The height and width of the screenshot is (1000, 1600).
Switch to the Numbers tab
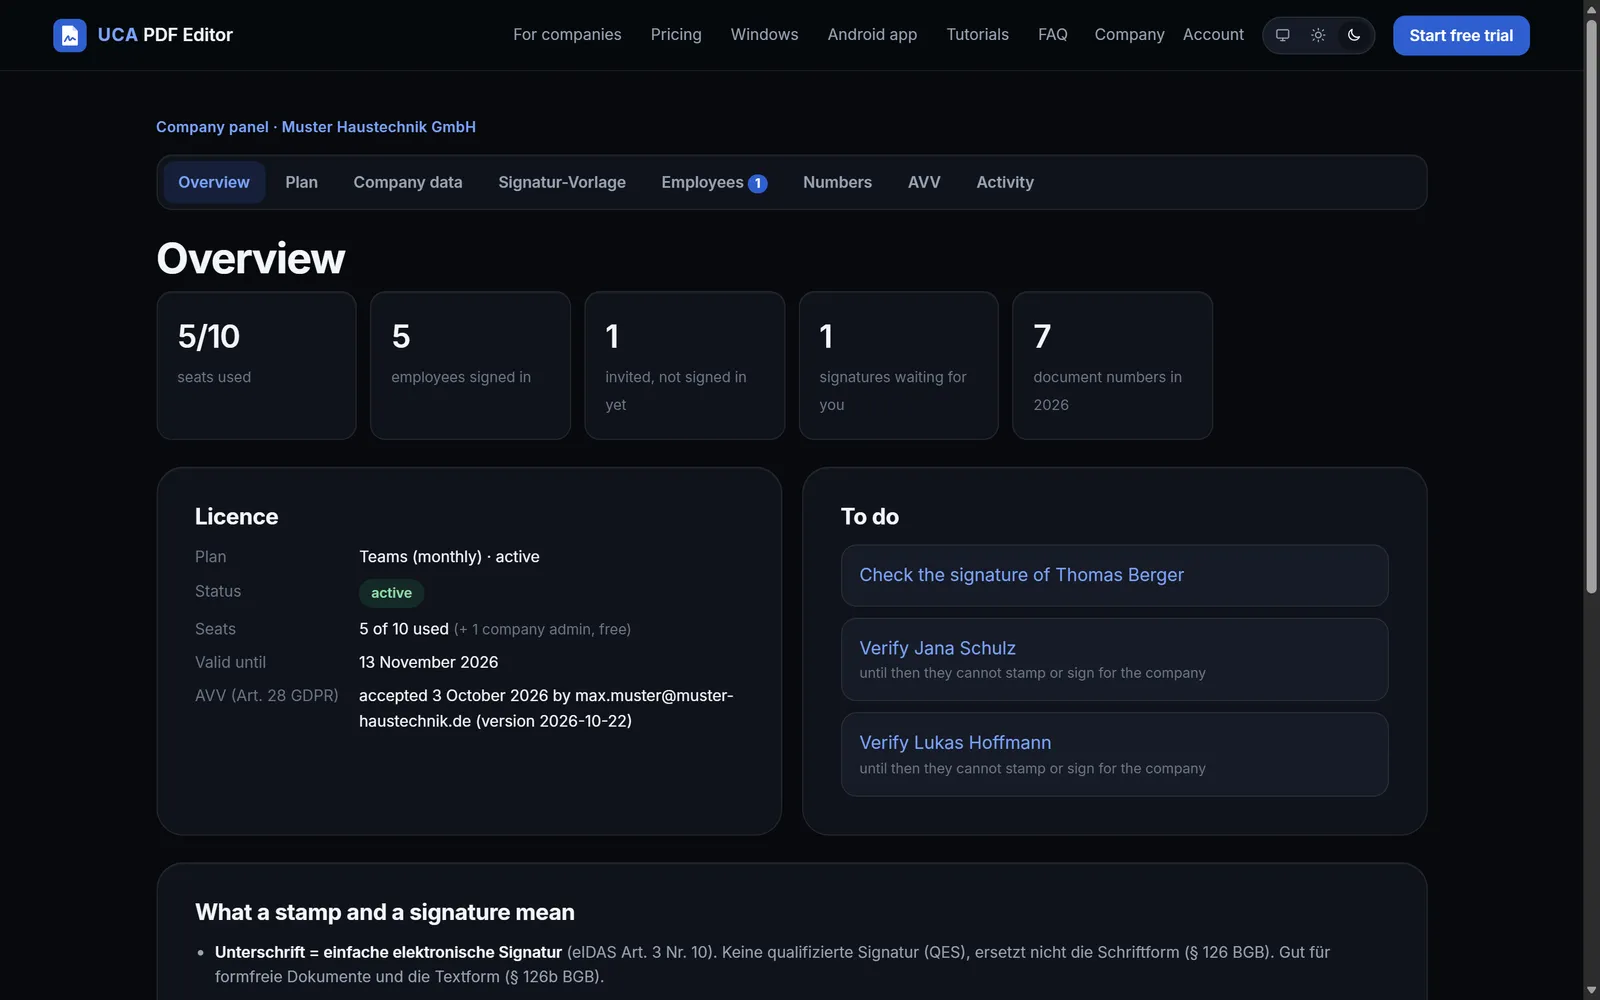[x=837, y=182]
